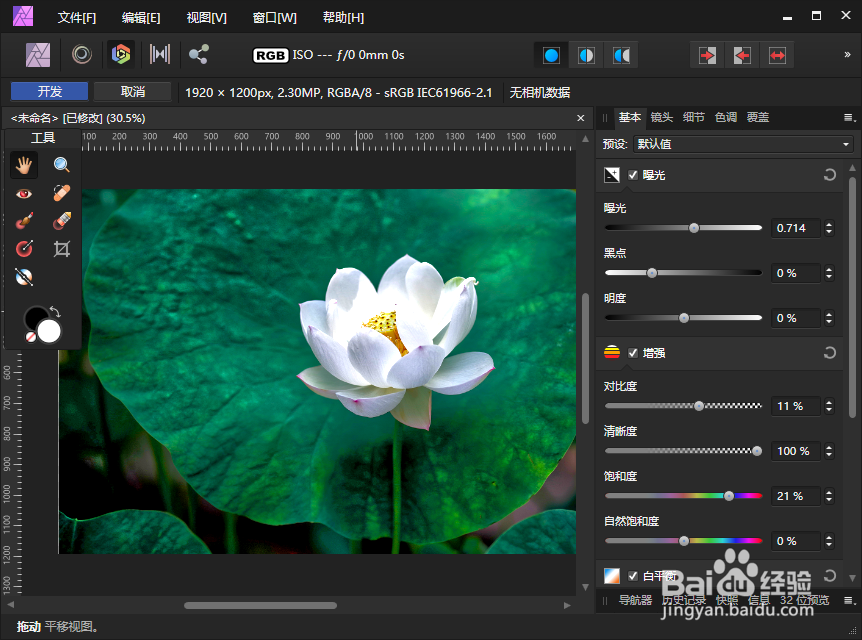862x640 pixels.
Task: Select the Red Eye Removal tool
Action: pyautogui.click(x=23, y=193)
